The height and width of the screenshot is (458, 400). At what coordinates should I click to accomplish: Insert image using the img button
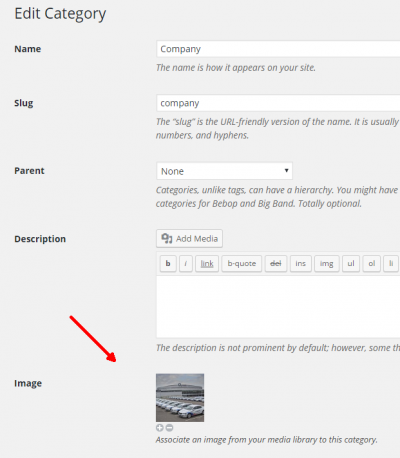(x=327, y=264)
